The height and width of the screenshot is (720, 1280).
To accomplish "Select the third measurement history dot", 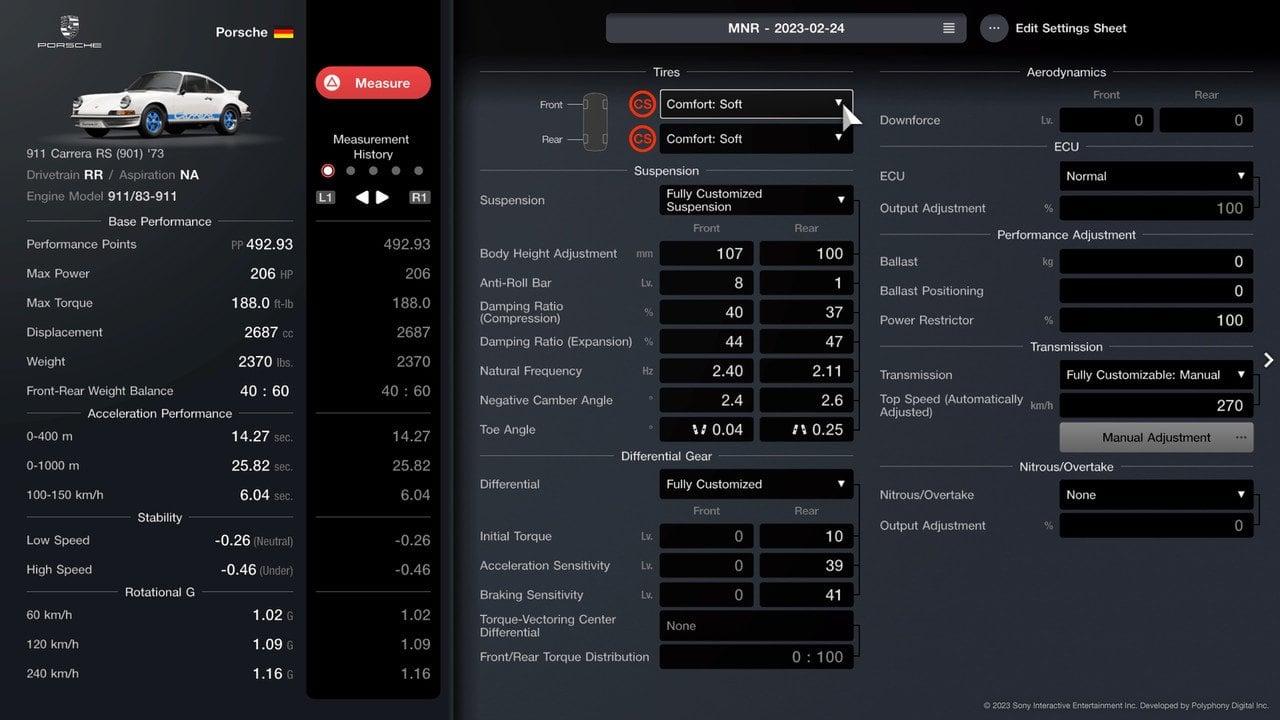I will 373,171.
